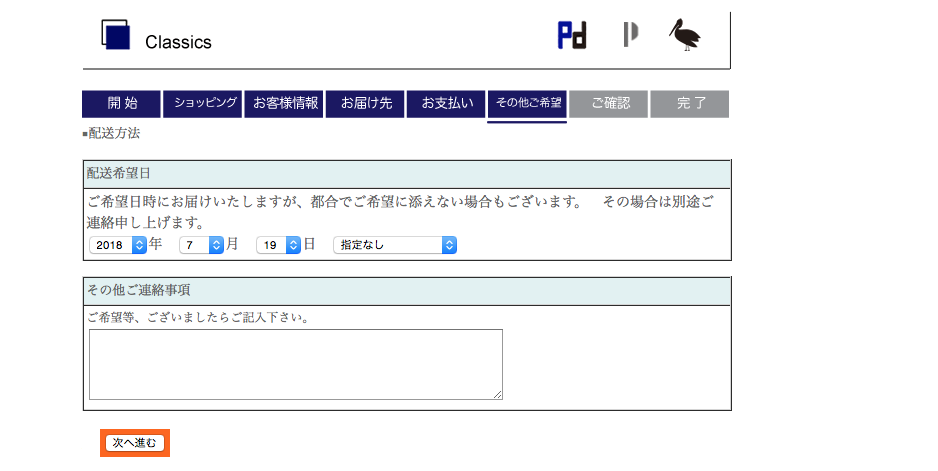
Task: Click the Classics blue square logo
Action: point(115,35)
